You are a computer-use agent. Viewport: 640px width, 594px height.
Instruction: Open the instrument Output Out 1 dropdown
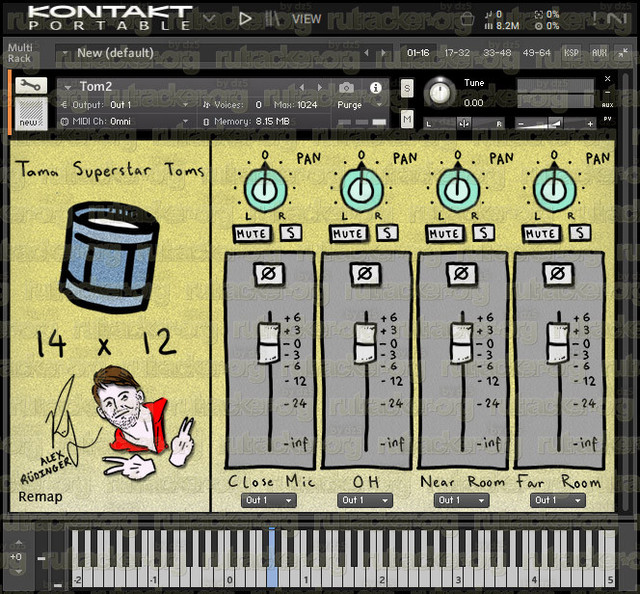click(x=125, y=105)
